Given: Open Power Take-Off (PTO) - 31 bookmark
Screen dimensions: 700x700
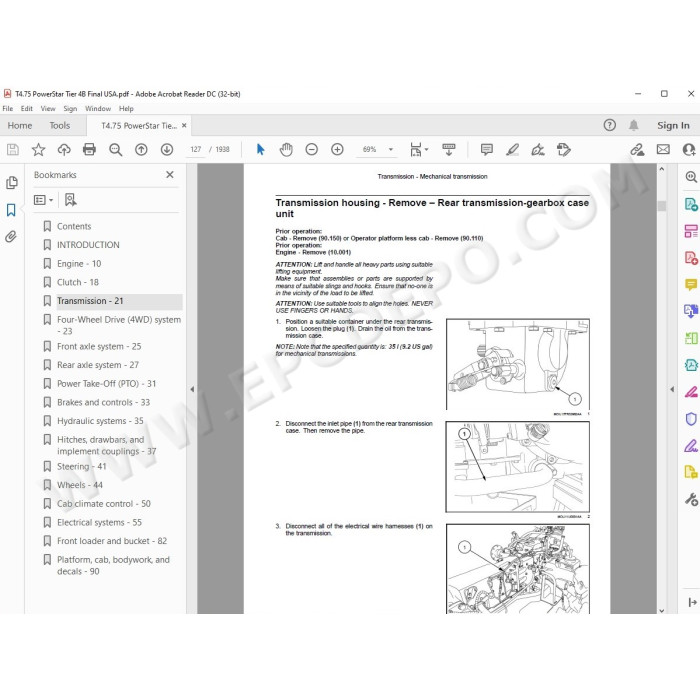Looking at the screenshot, I should click(x=106, y=384).
